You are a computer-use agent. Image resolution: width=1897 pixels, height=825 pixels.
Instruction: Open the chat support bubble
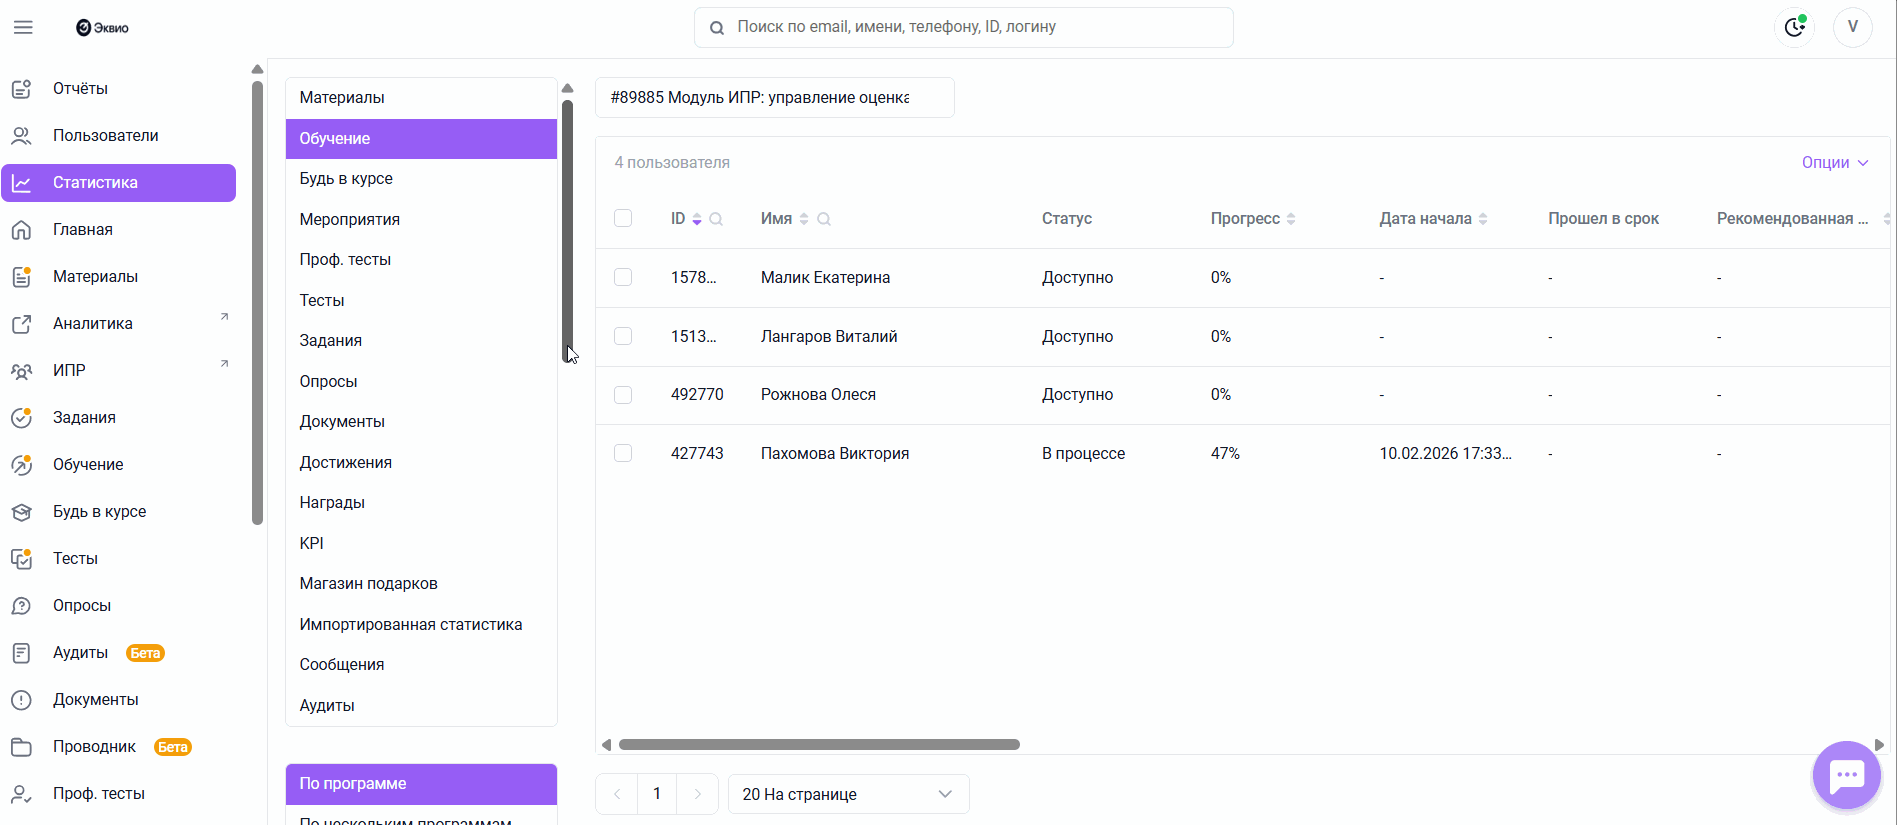coord(1846,775)
